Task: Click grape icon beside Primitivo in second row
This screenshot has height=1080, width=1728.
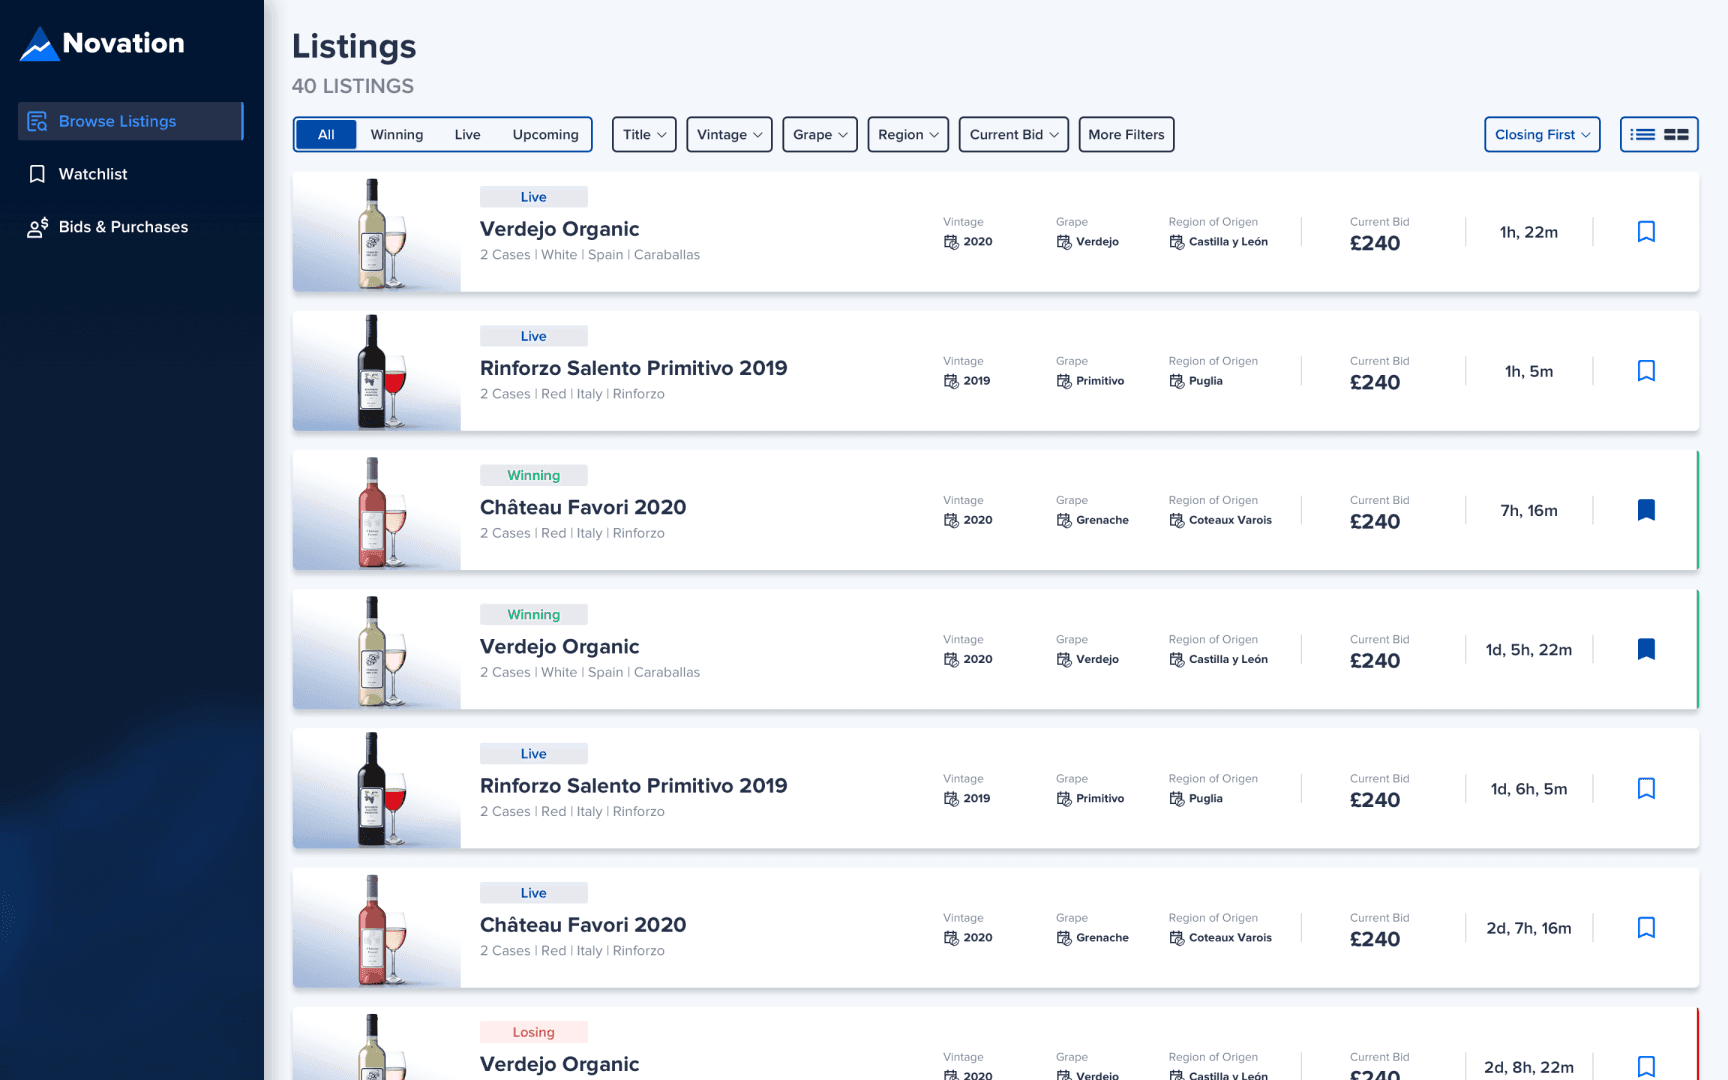Action: [x=1064, y=381]
